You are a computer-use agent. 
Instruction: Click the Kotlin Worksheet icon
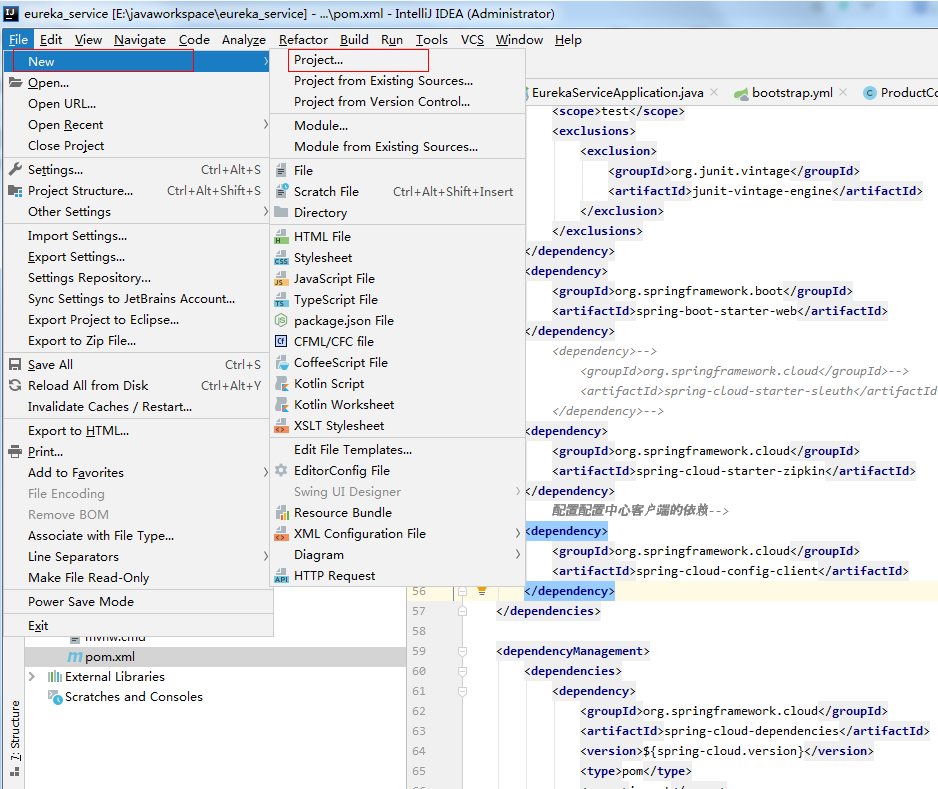pyautogui.click(x=281, y=405)
